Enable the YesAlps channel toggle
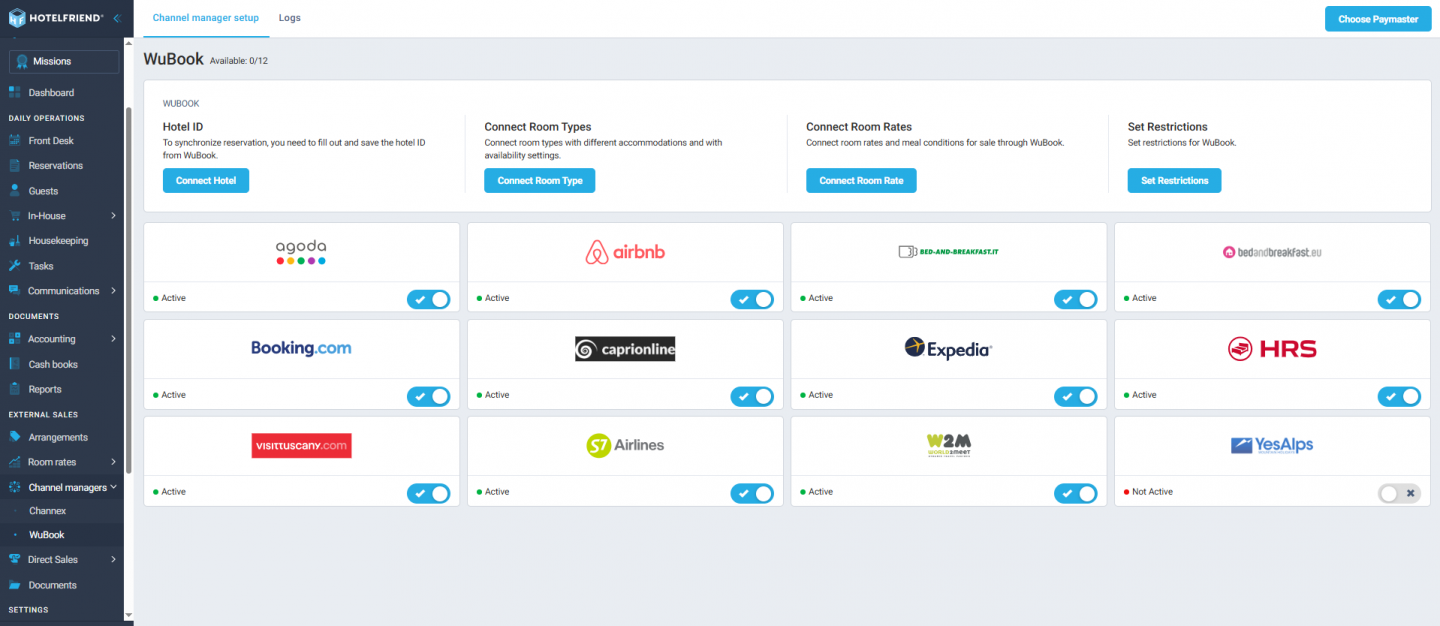 (1399, 493)
